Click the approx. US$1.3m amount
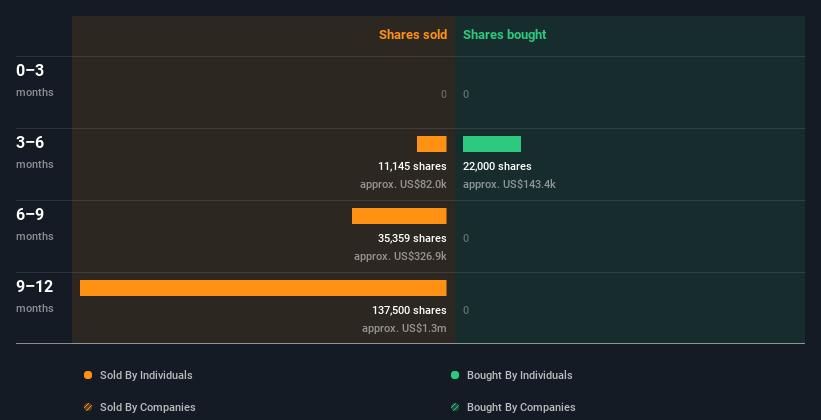The height and width of the screenshot is (420, 821). coord(404,328)
